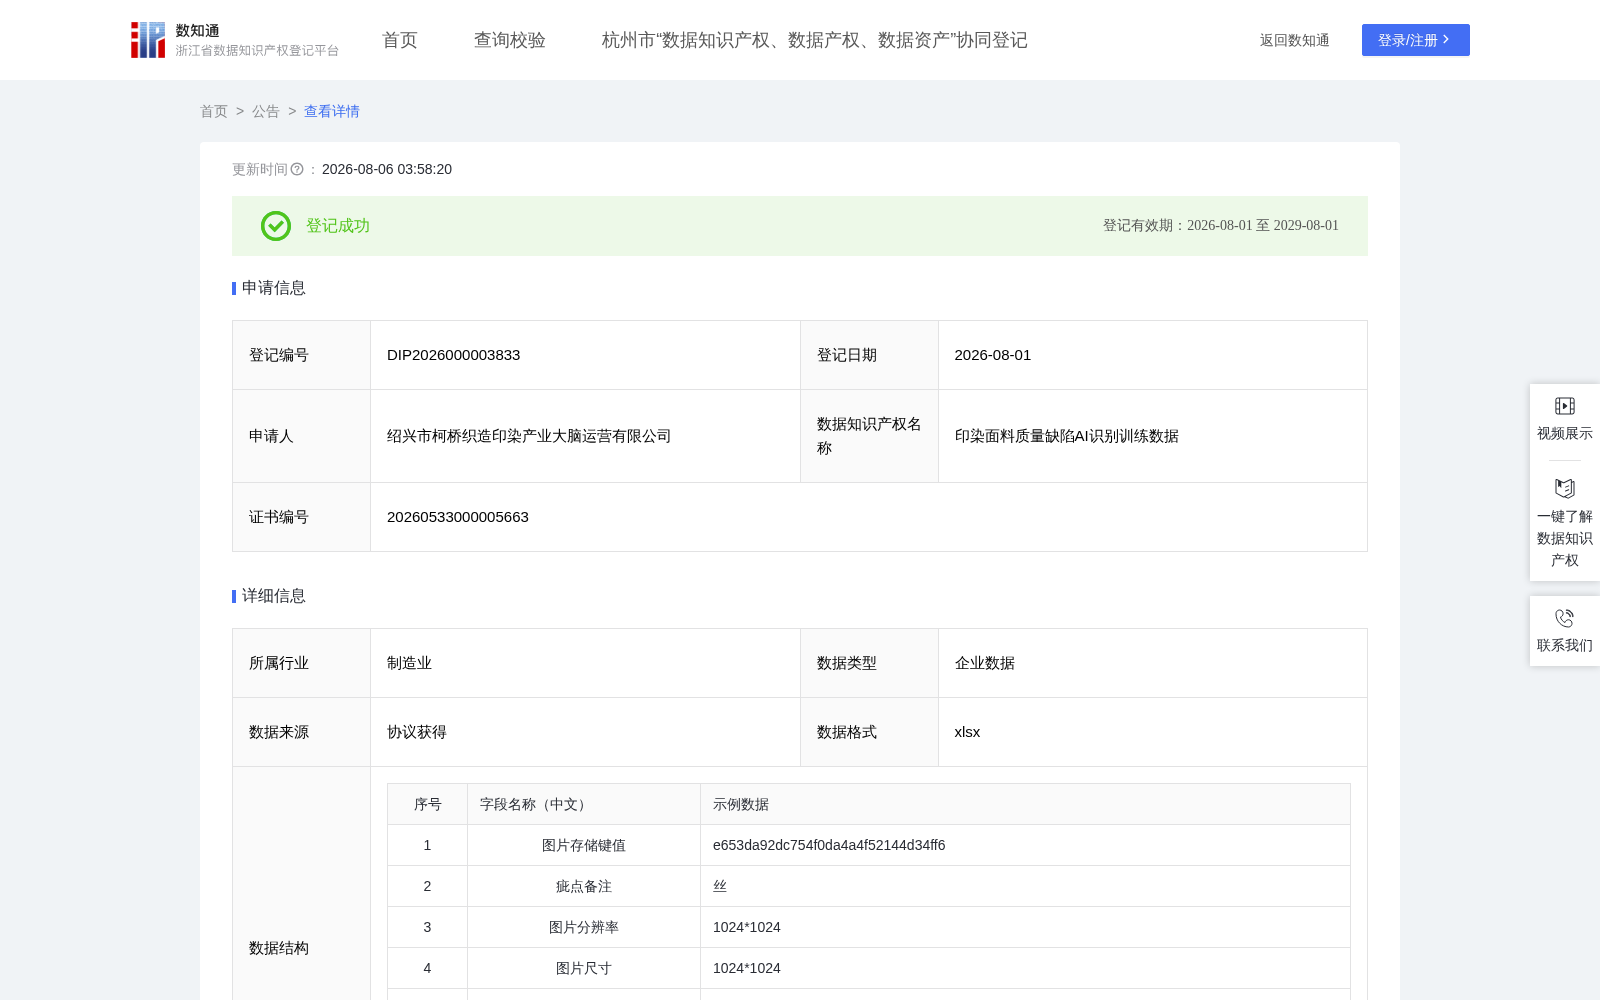Select registration number DIP2026000003833
1600x1000 pixels.
click(x=453, y=355)
